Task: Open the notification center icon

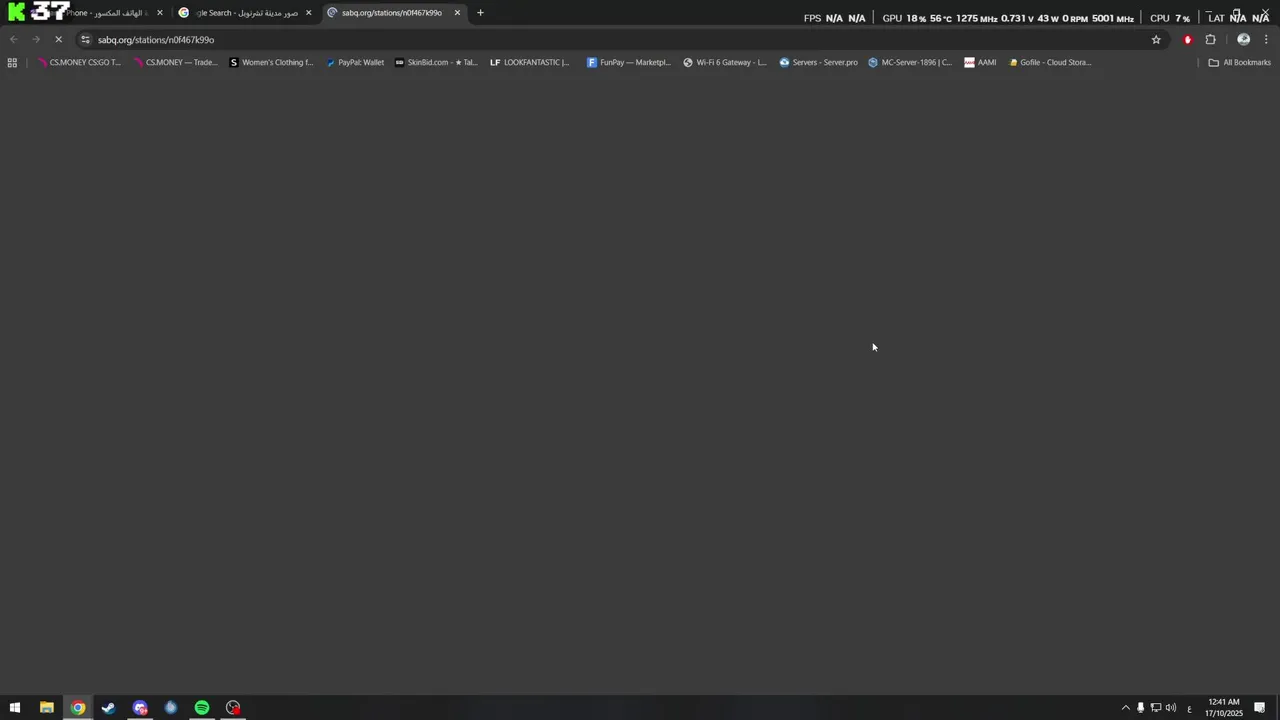Action: click(x=1260, y=708)
